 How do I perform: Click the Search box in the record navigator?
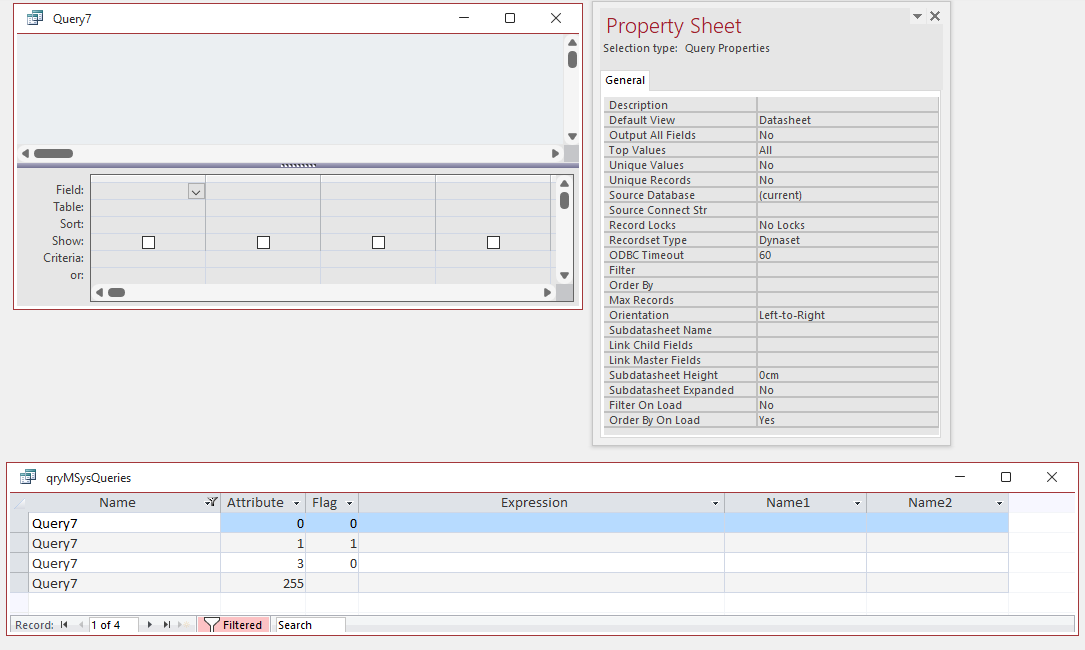tap(310, 625)
